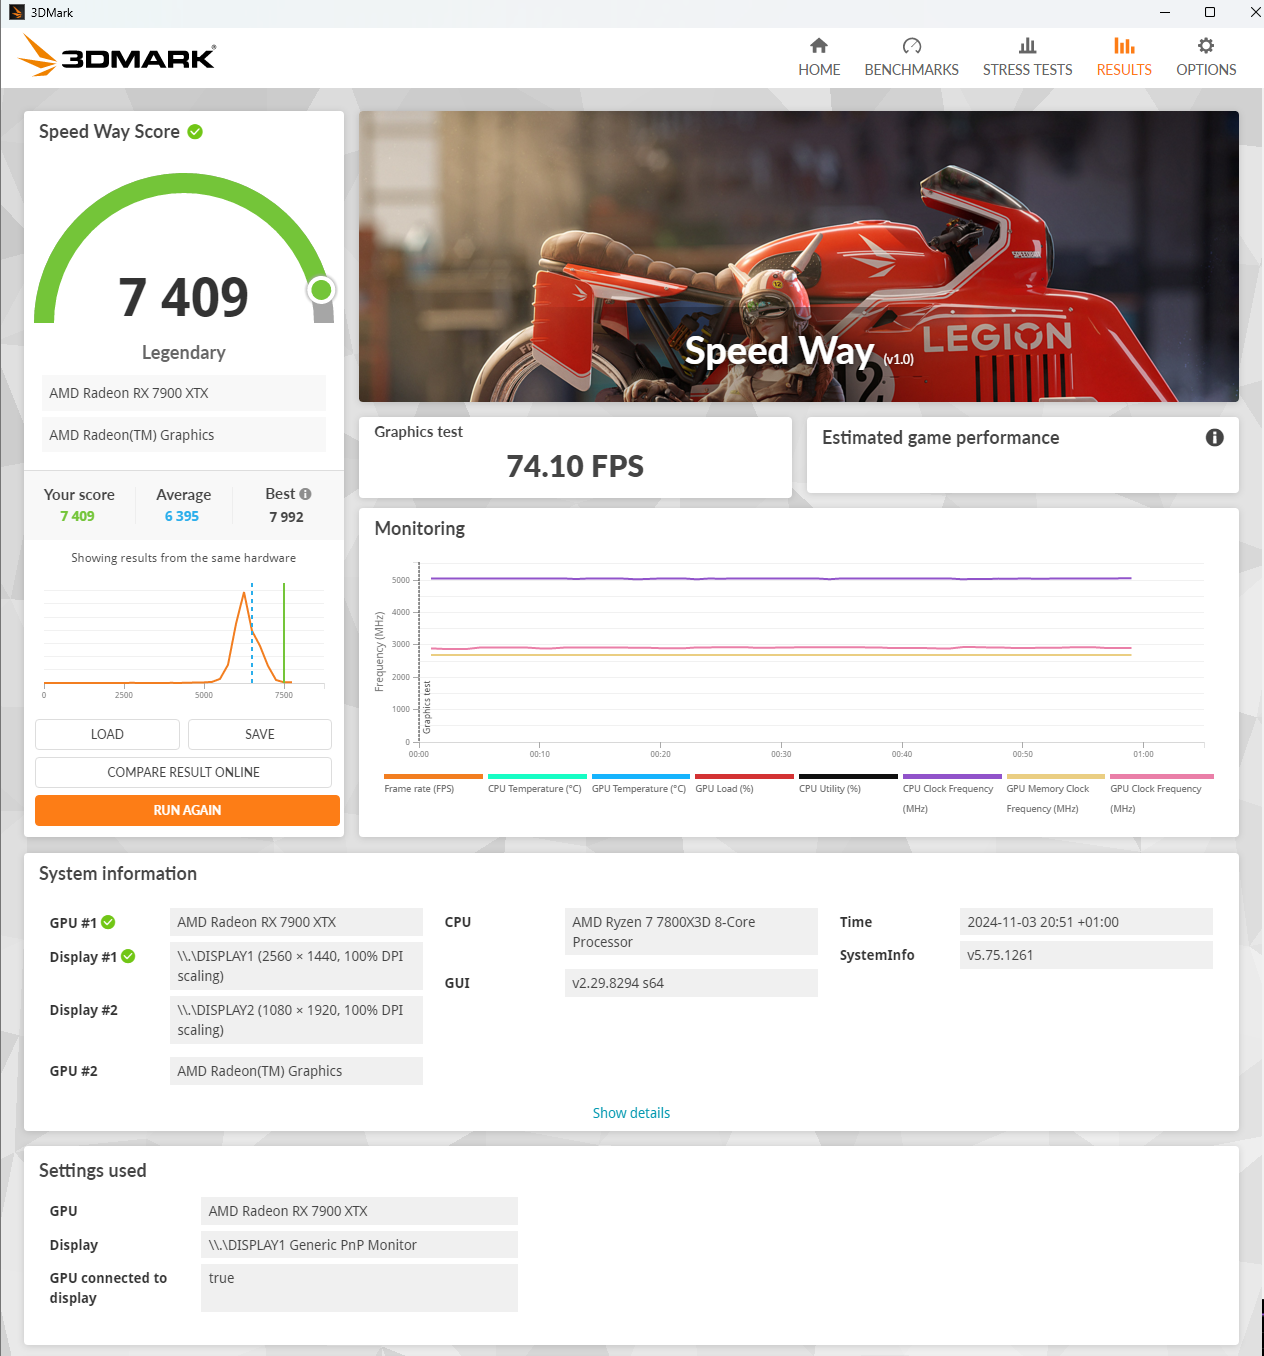Toggle CPU Utility (%) legend swatch
1264x1356 pixels.
848,776
